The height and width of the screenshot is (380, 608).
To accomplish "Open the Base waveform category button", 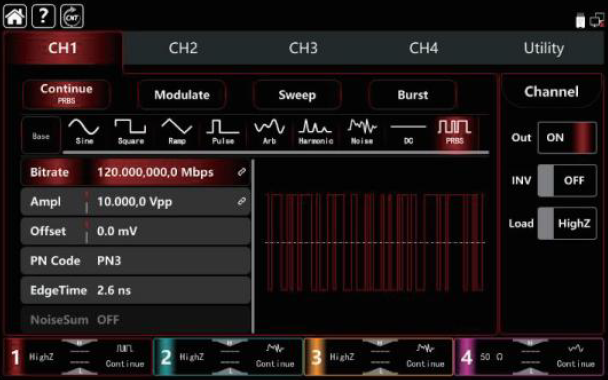I will click(41, 136).
